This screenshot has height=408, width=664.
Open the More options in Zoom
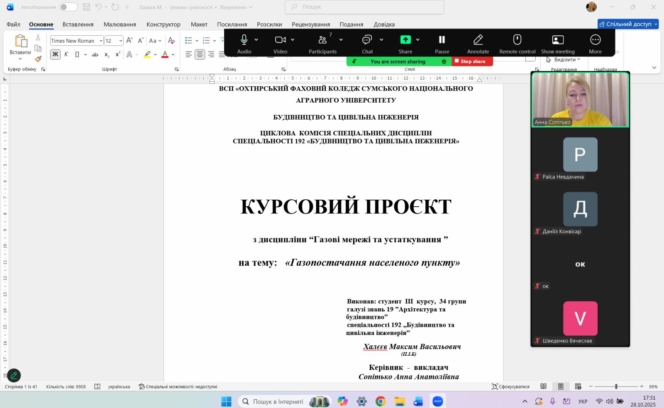[595, 40]
